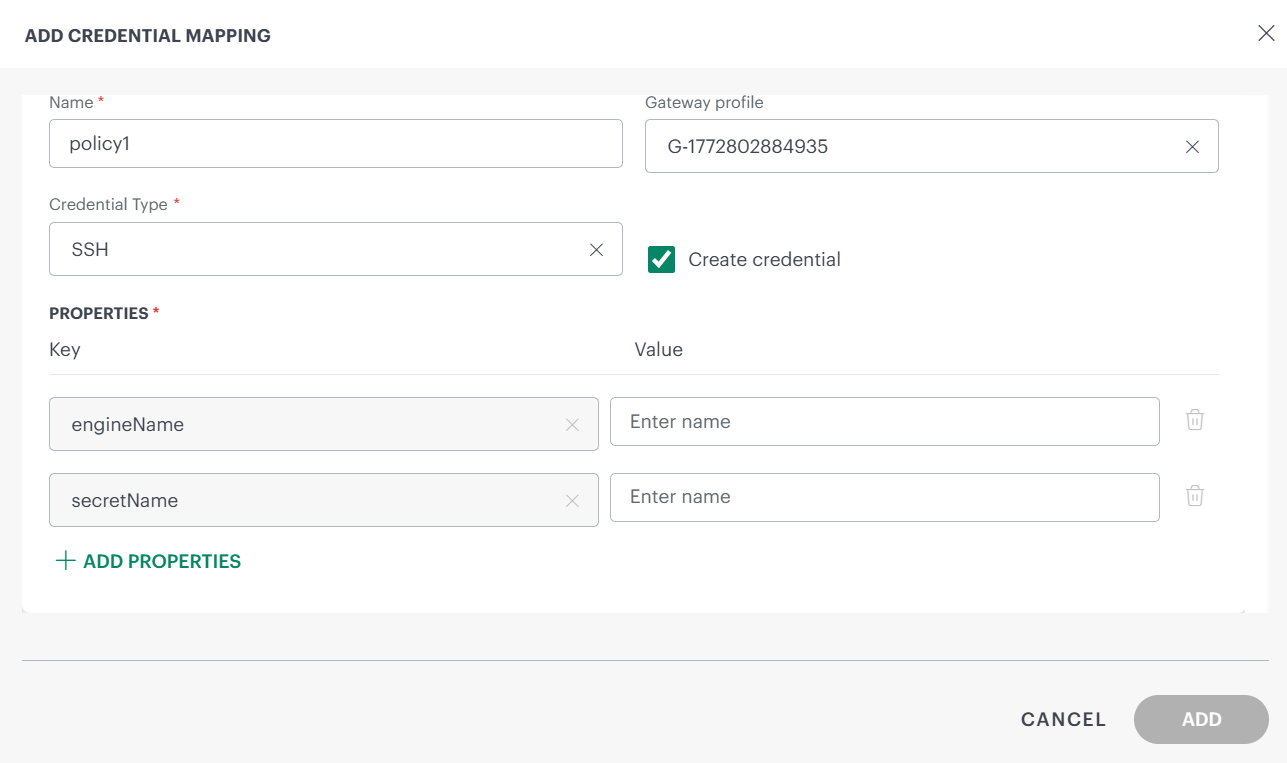Clear the Gateway profile selection

1192,146
